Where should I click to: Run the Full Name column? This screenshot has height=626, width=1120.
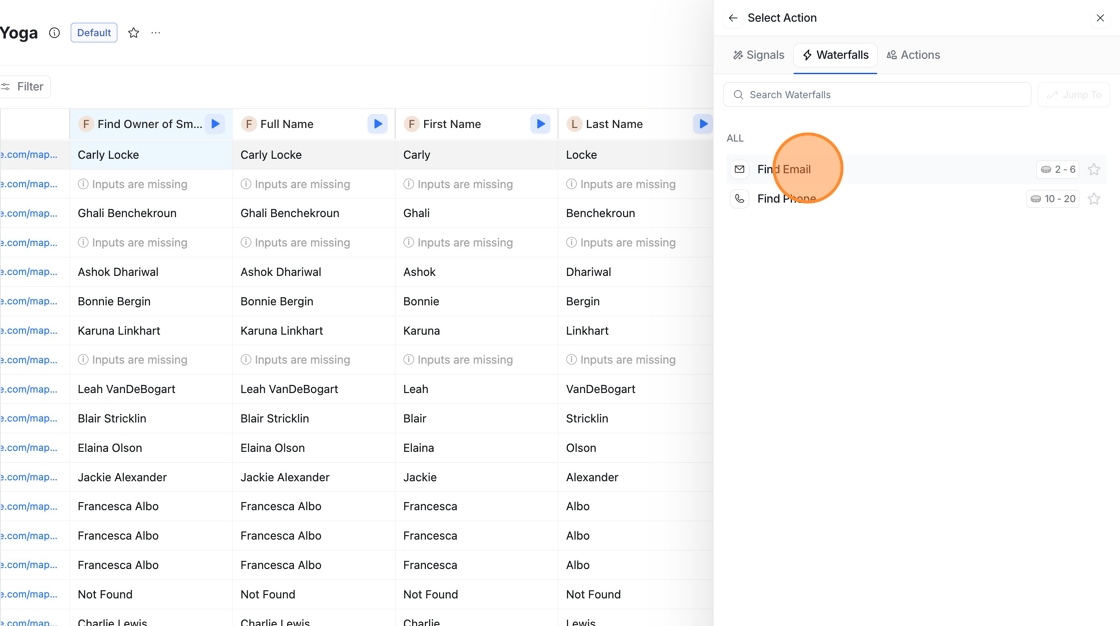tap(378, 124)
